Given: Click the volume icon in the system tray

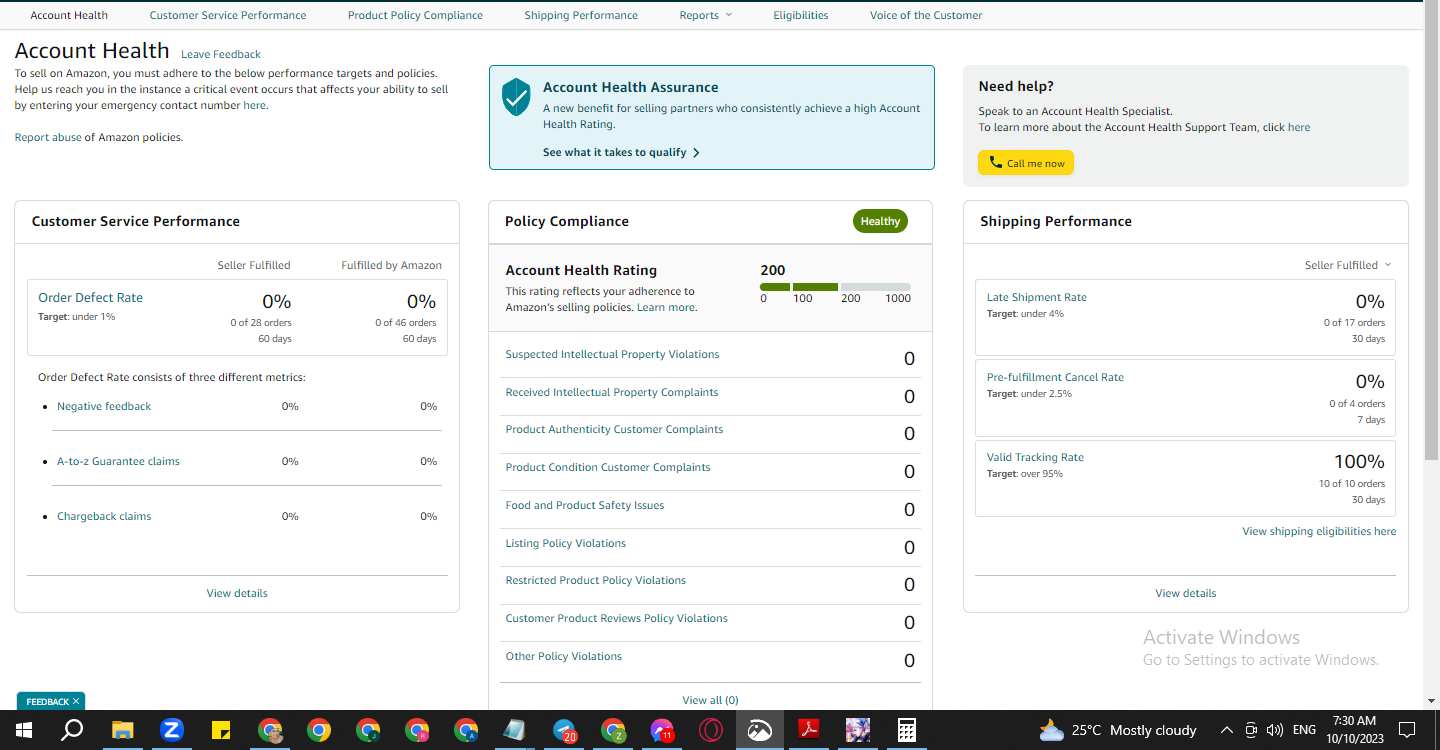Looking at the screenshot, I should (x=1274, y=730).
